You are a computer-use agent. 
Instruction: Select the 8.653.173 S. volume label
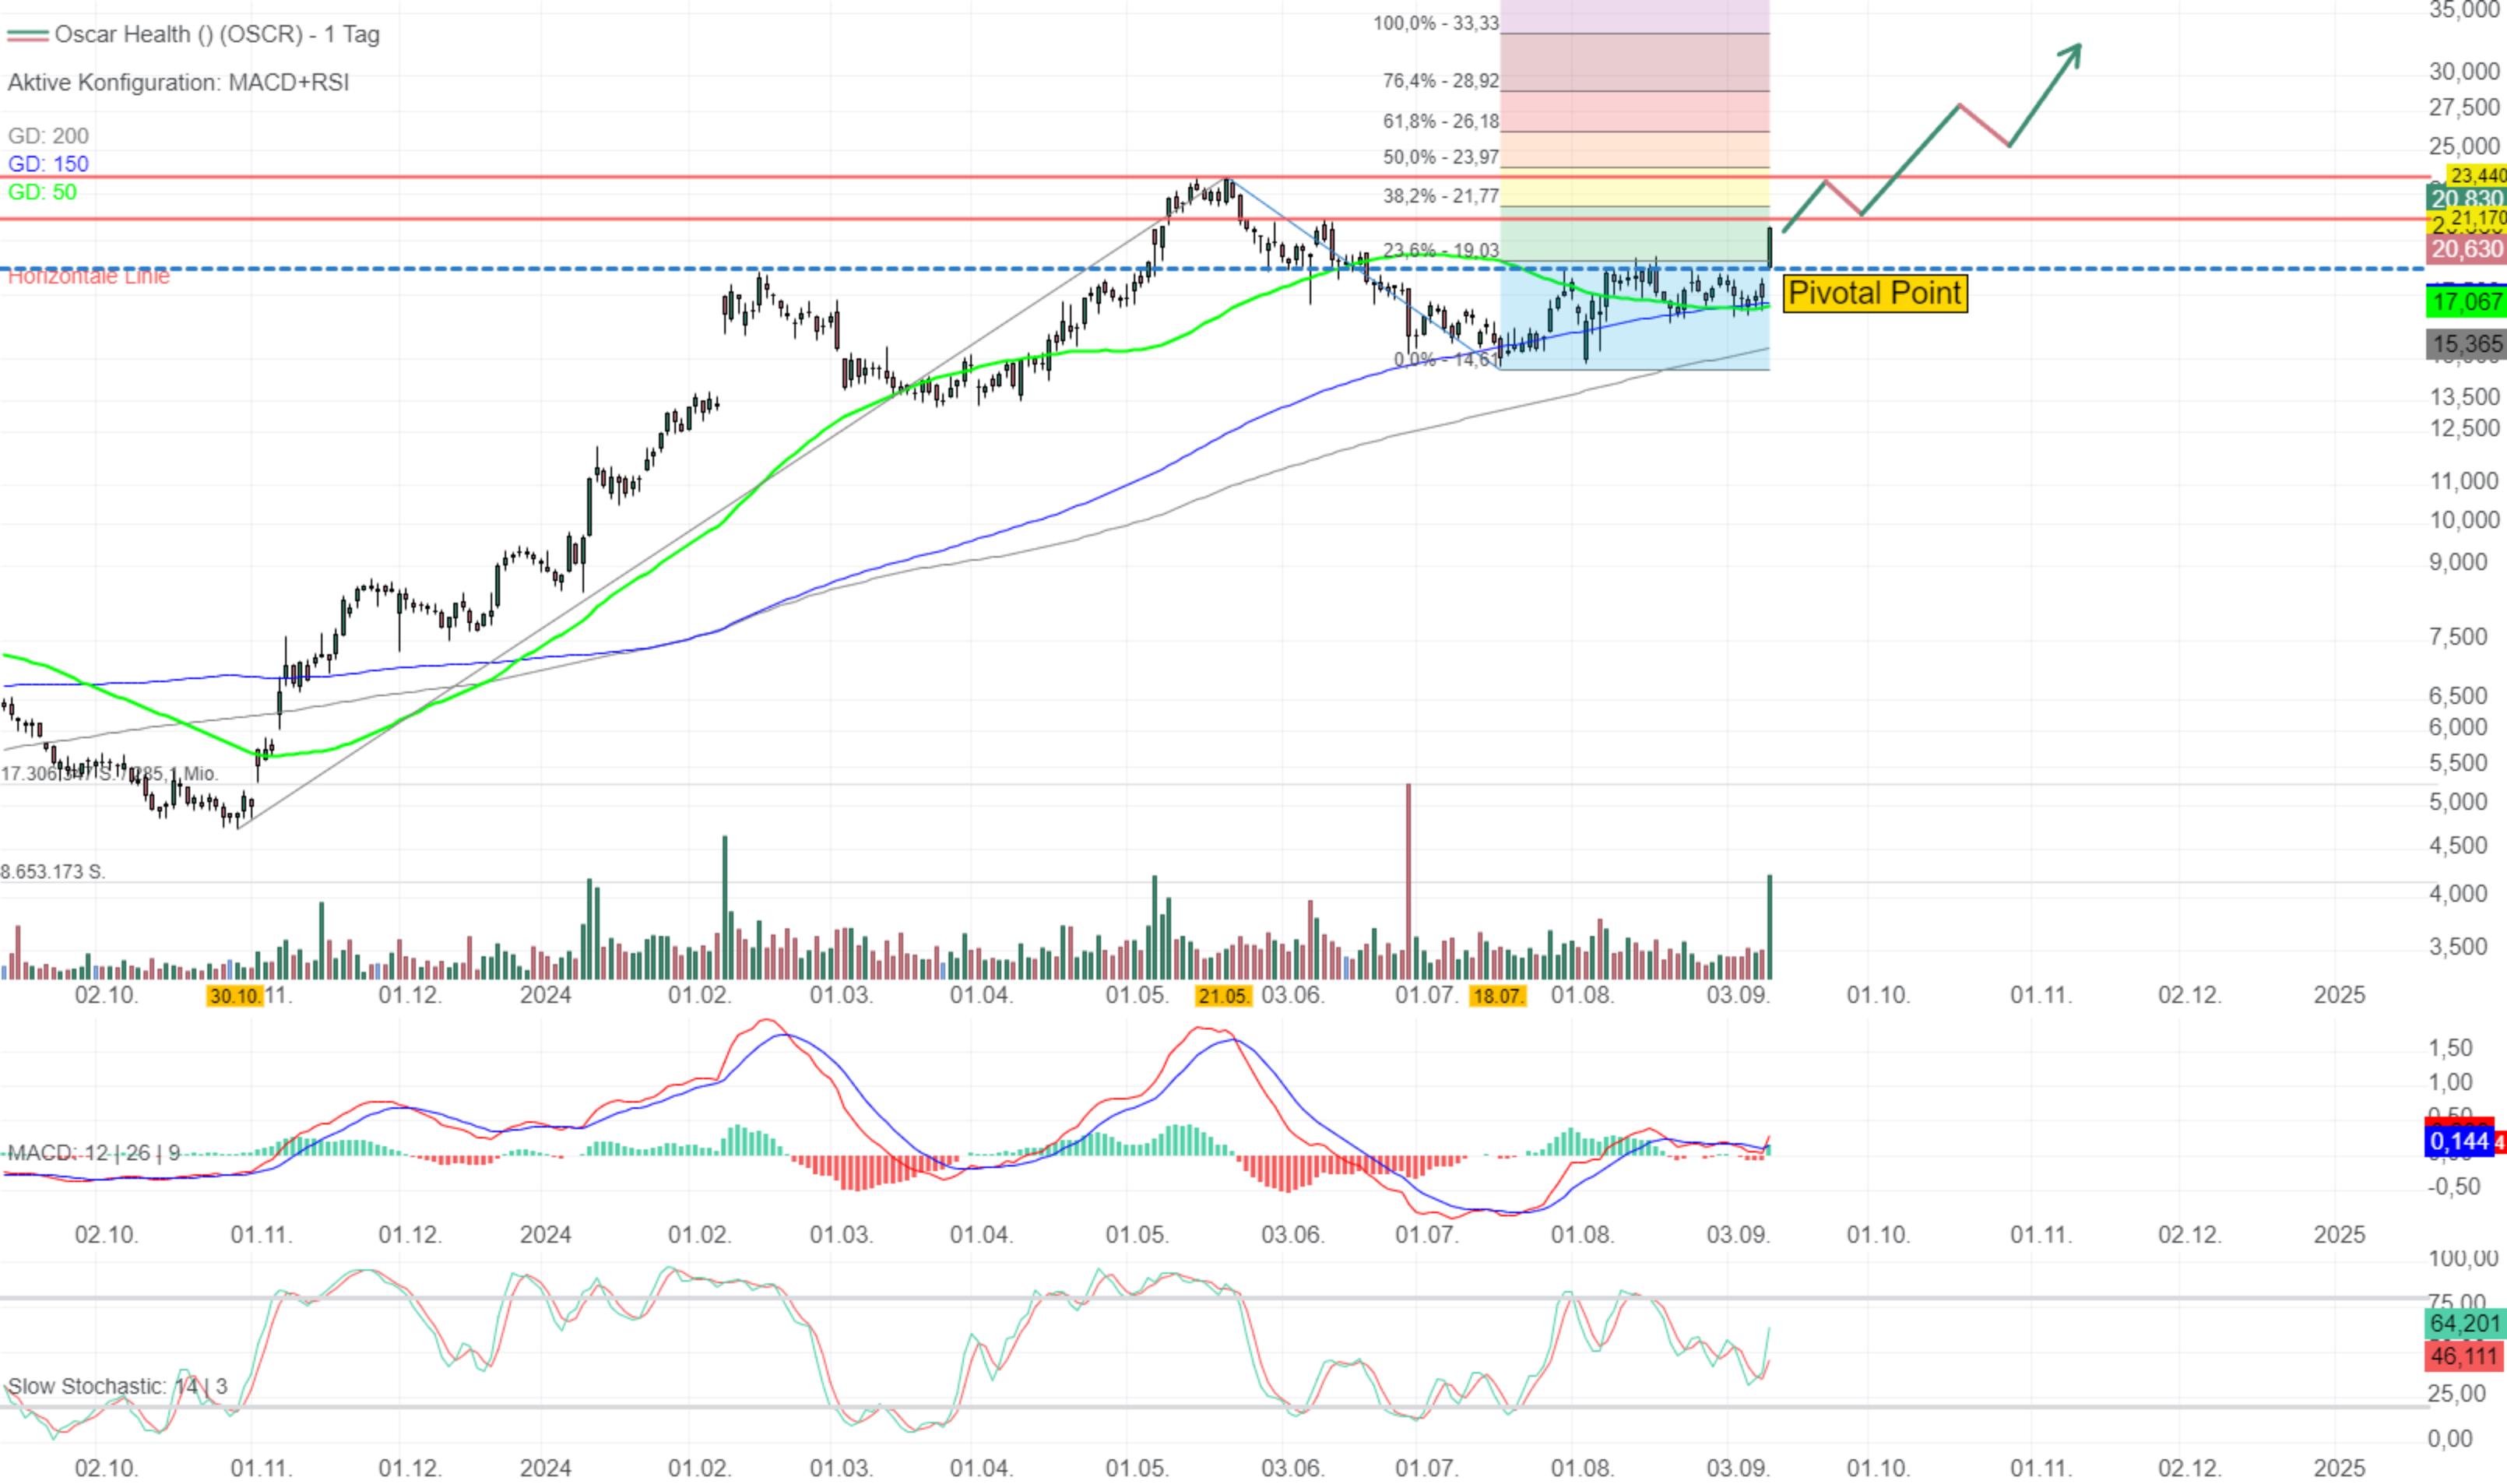click(53, 872)
